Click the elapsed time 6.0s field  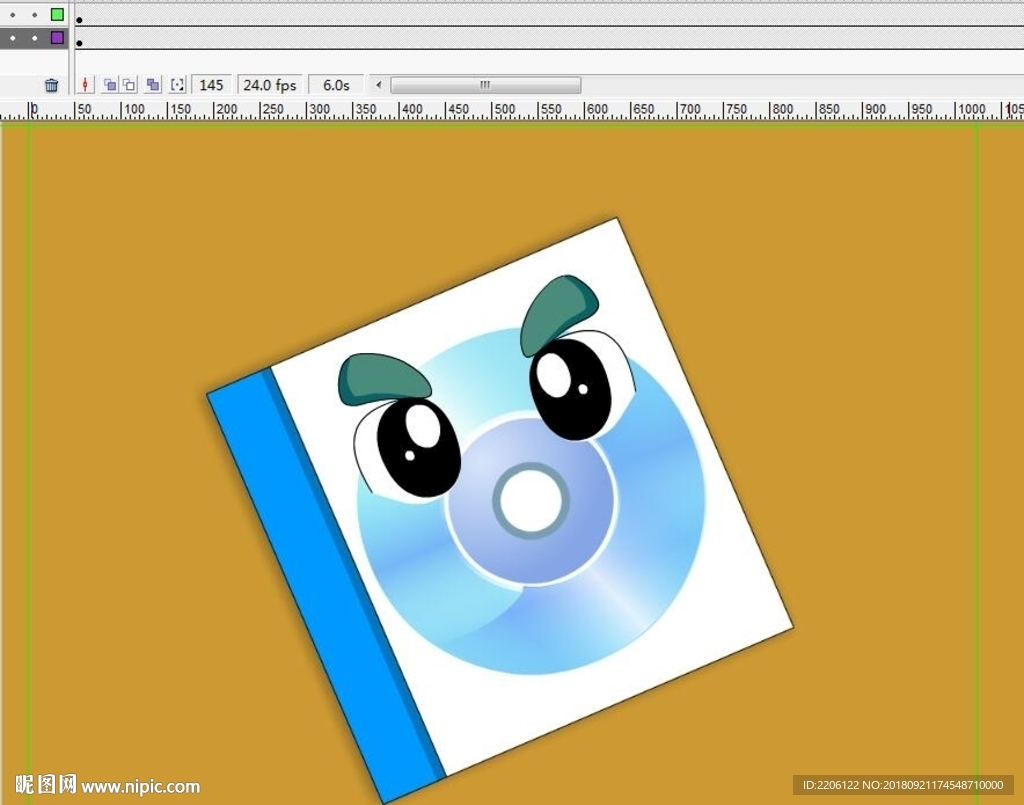(336, 85)
